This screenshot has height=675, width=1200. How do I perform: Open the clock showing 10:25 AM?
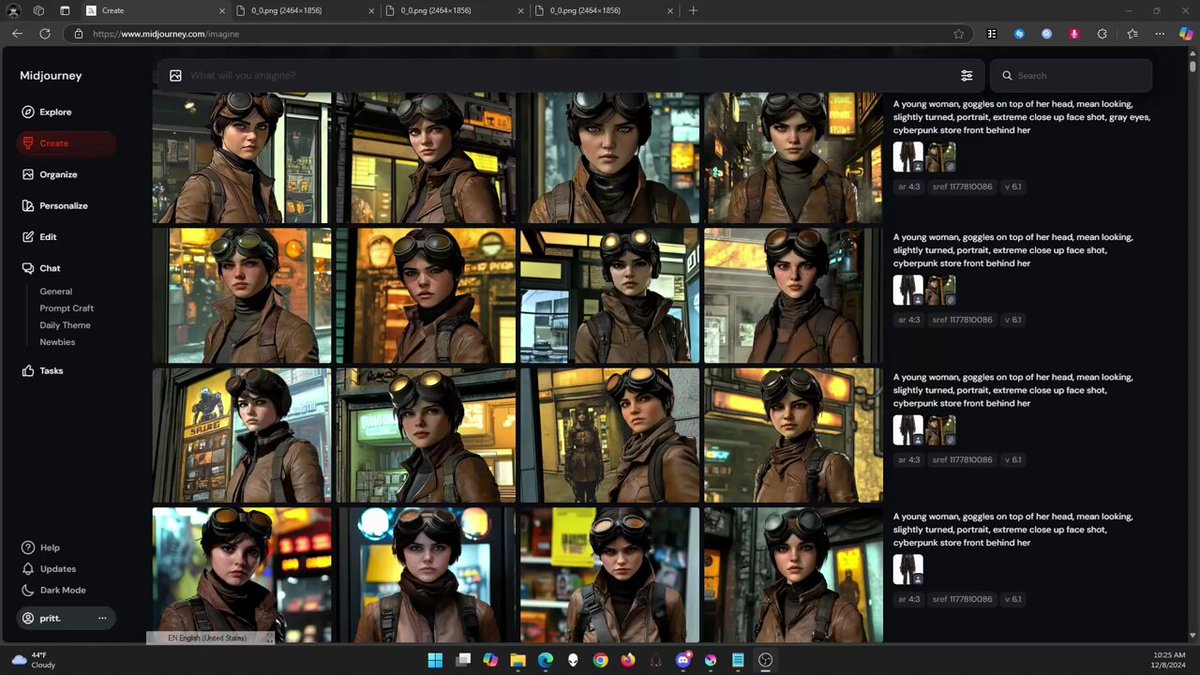tap(1170, 660)
